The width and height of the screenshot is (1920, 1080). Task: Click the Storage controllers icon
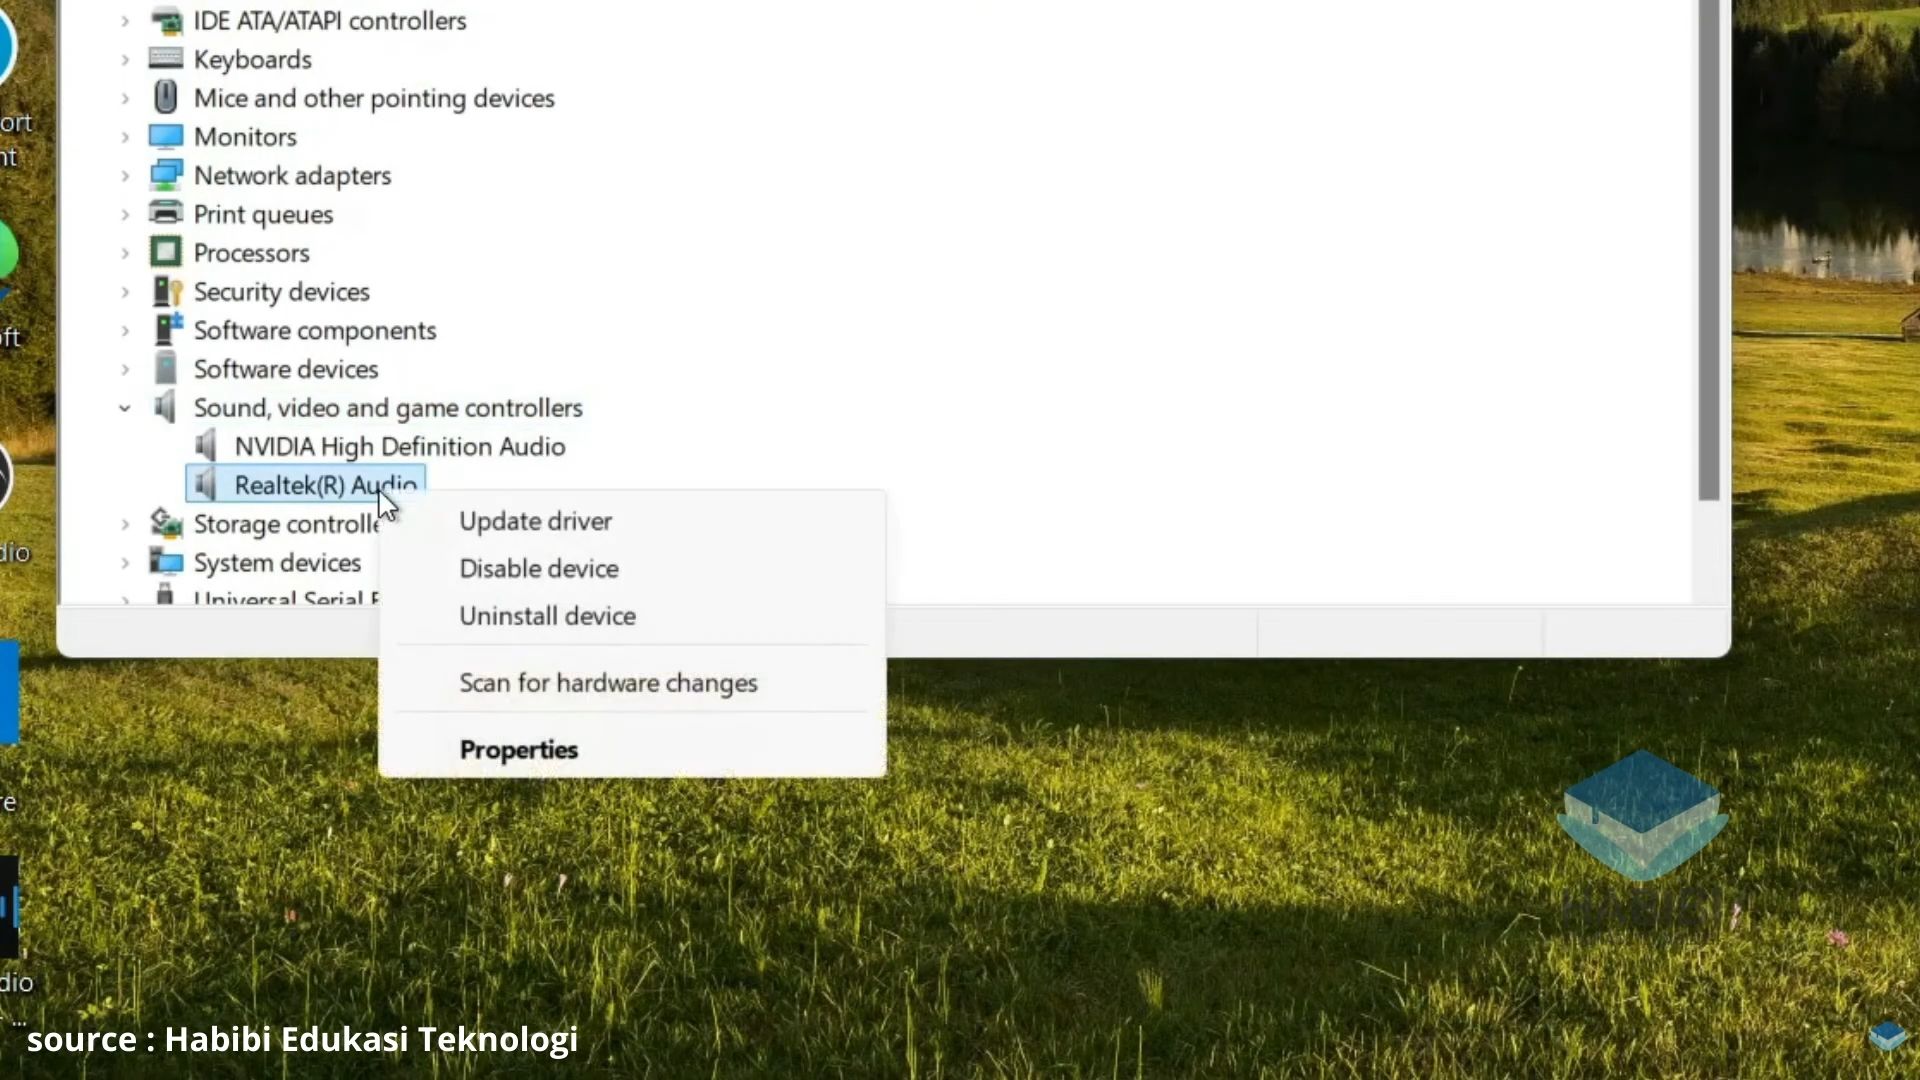[x=166, y=523]
